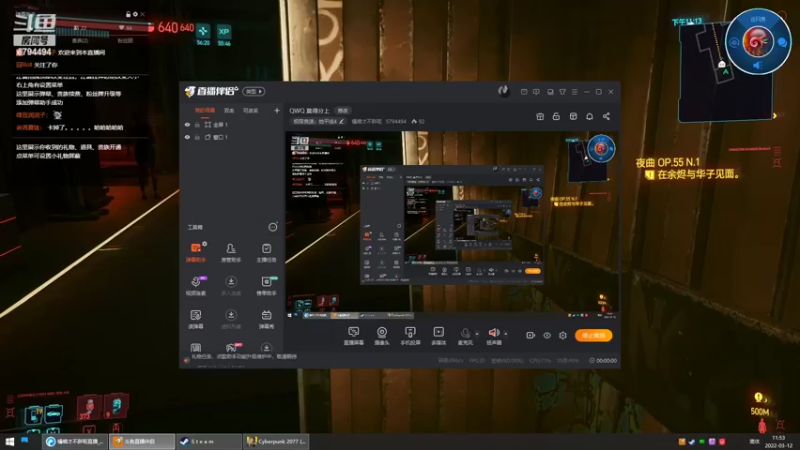Click the 00:00:00 stream timer
Viewport: 800px width, 450px height.
click(x=603, y=360)
